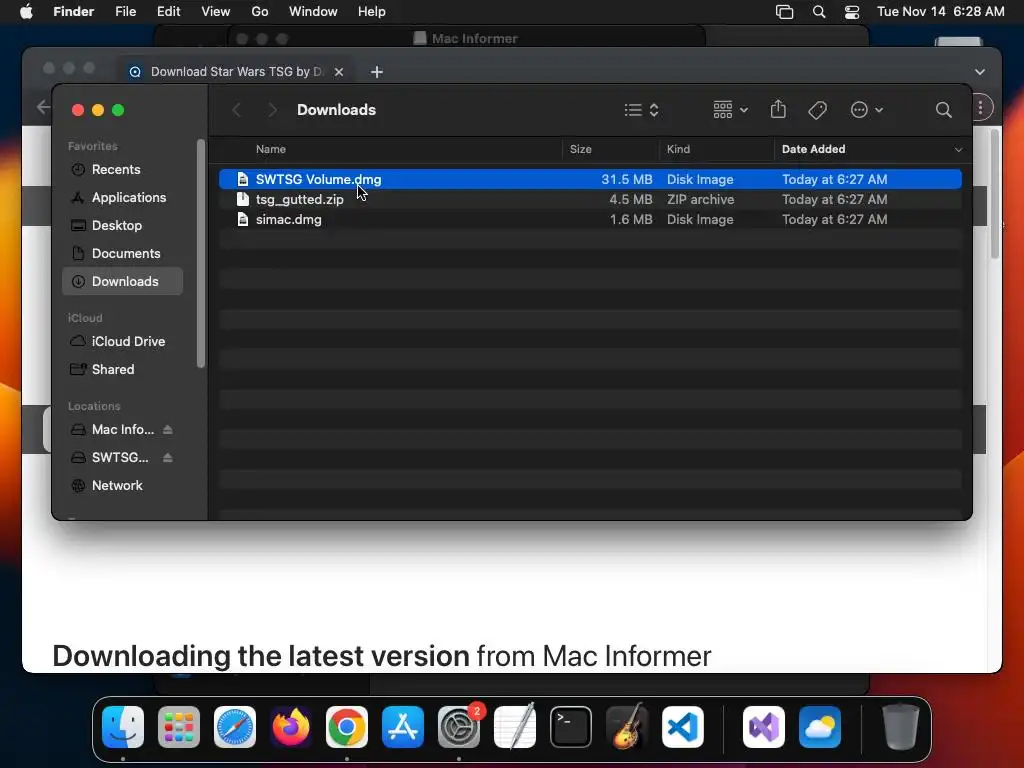Open Applications in the sidebar

tap(122, 197)
